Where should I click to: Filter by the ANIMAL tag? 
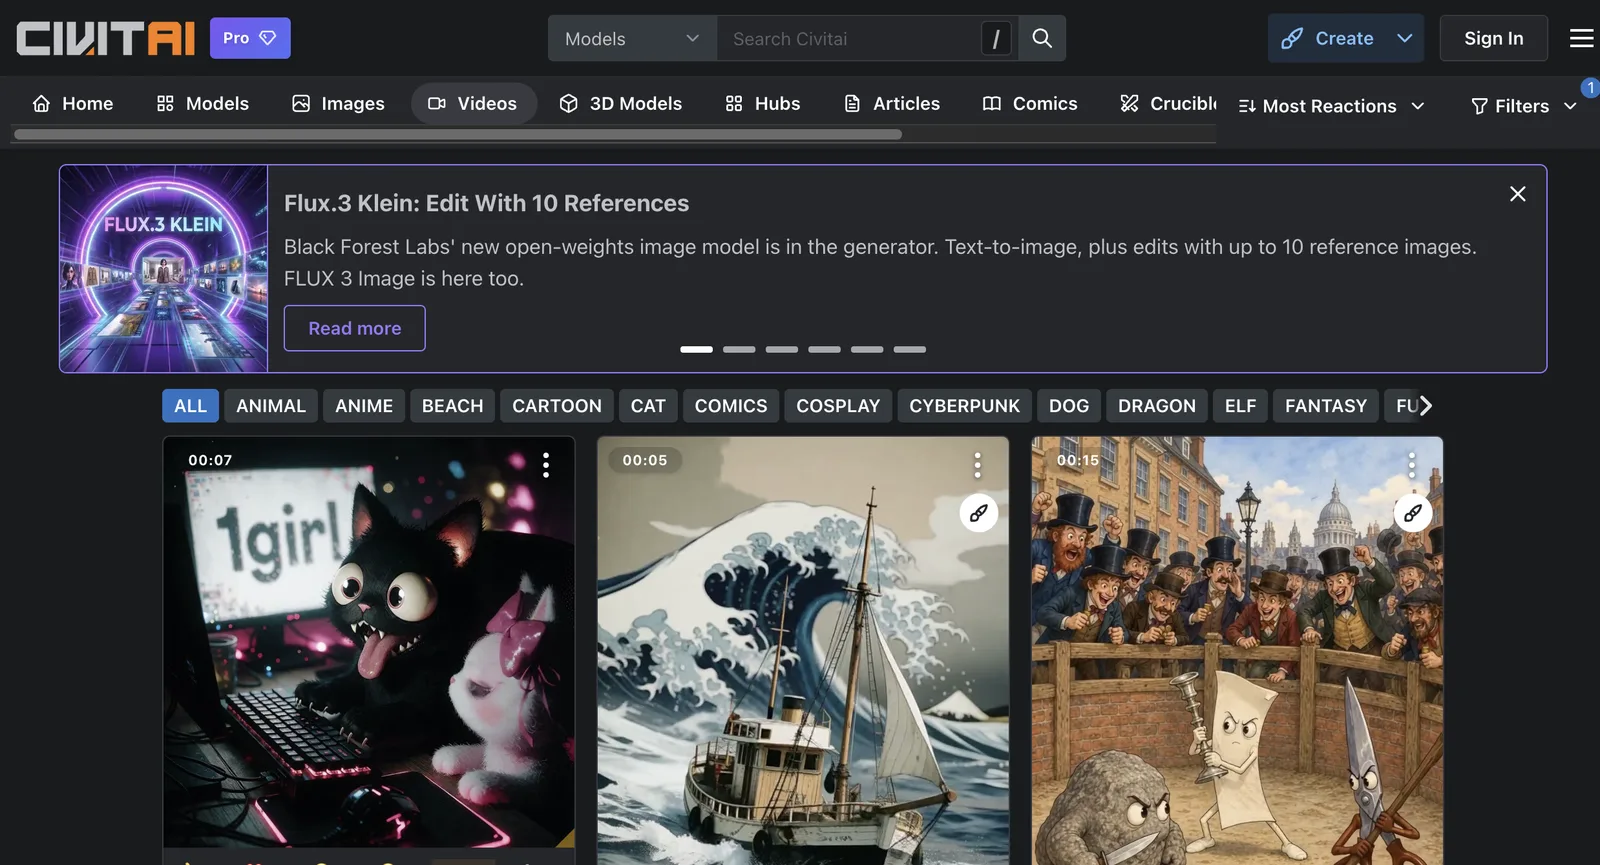(271, 406)
